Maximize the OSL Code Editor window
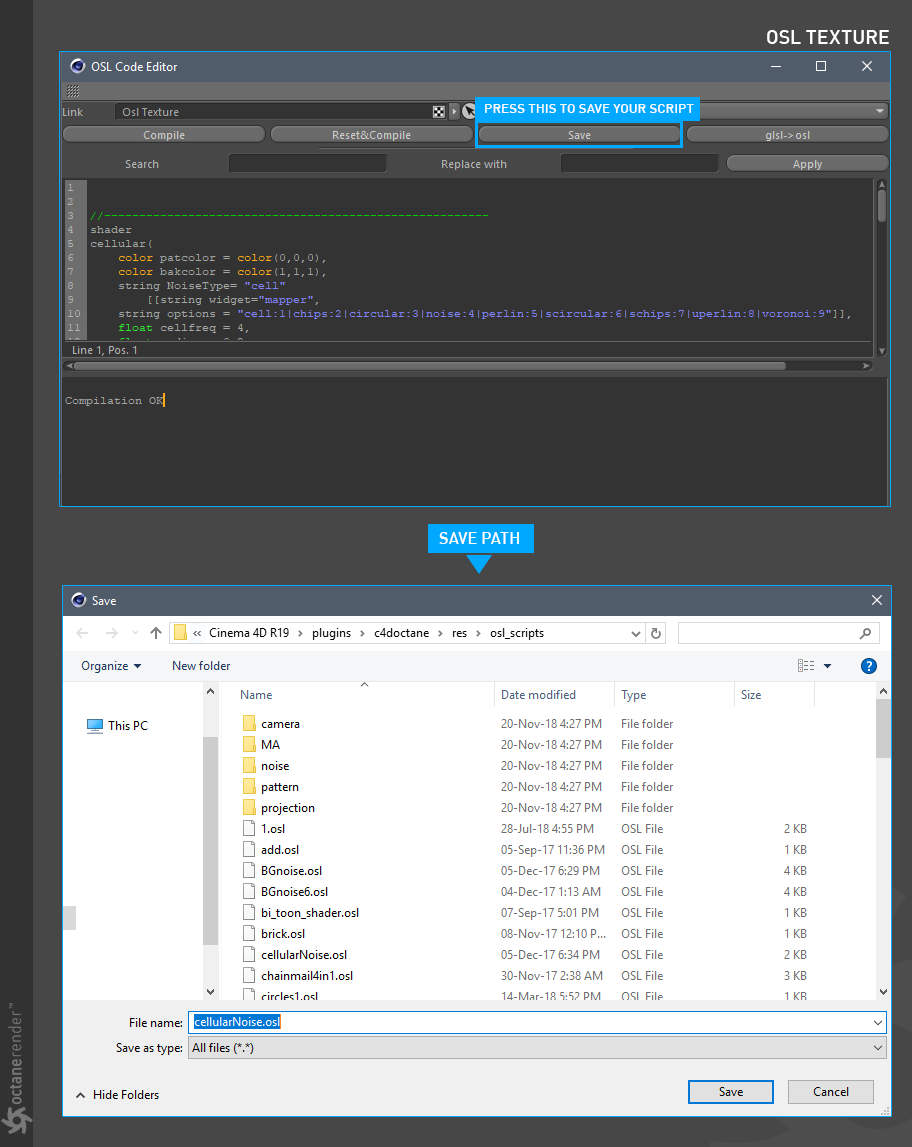The width and height of the screenshot is (912, 1147). [x=821, y=66]
